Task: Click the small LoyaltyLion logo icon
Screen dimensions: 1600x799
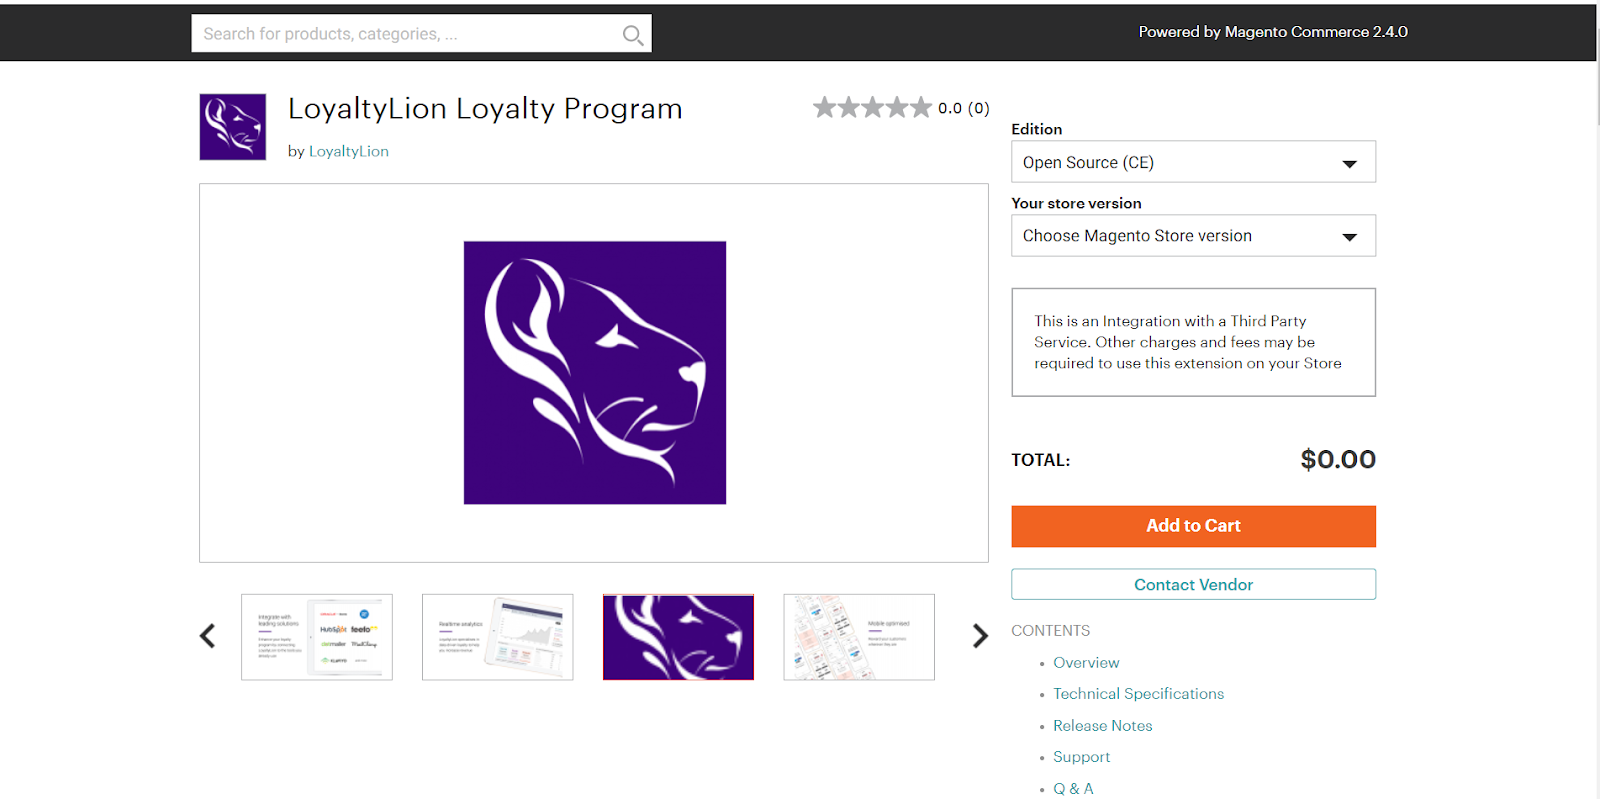Action: pos(233,127)
